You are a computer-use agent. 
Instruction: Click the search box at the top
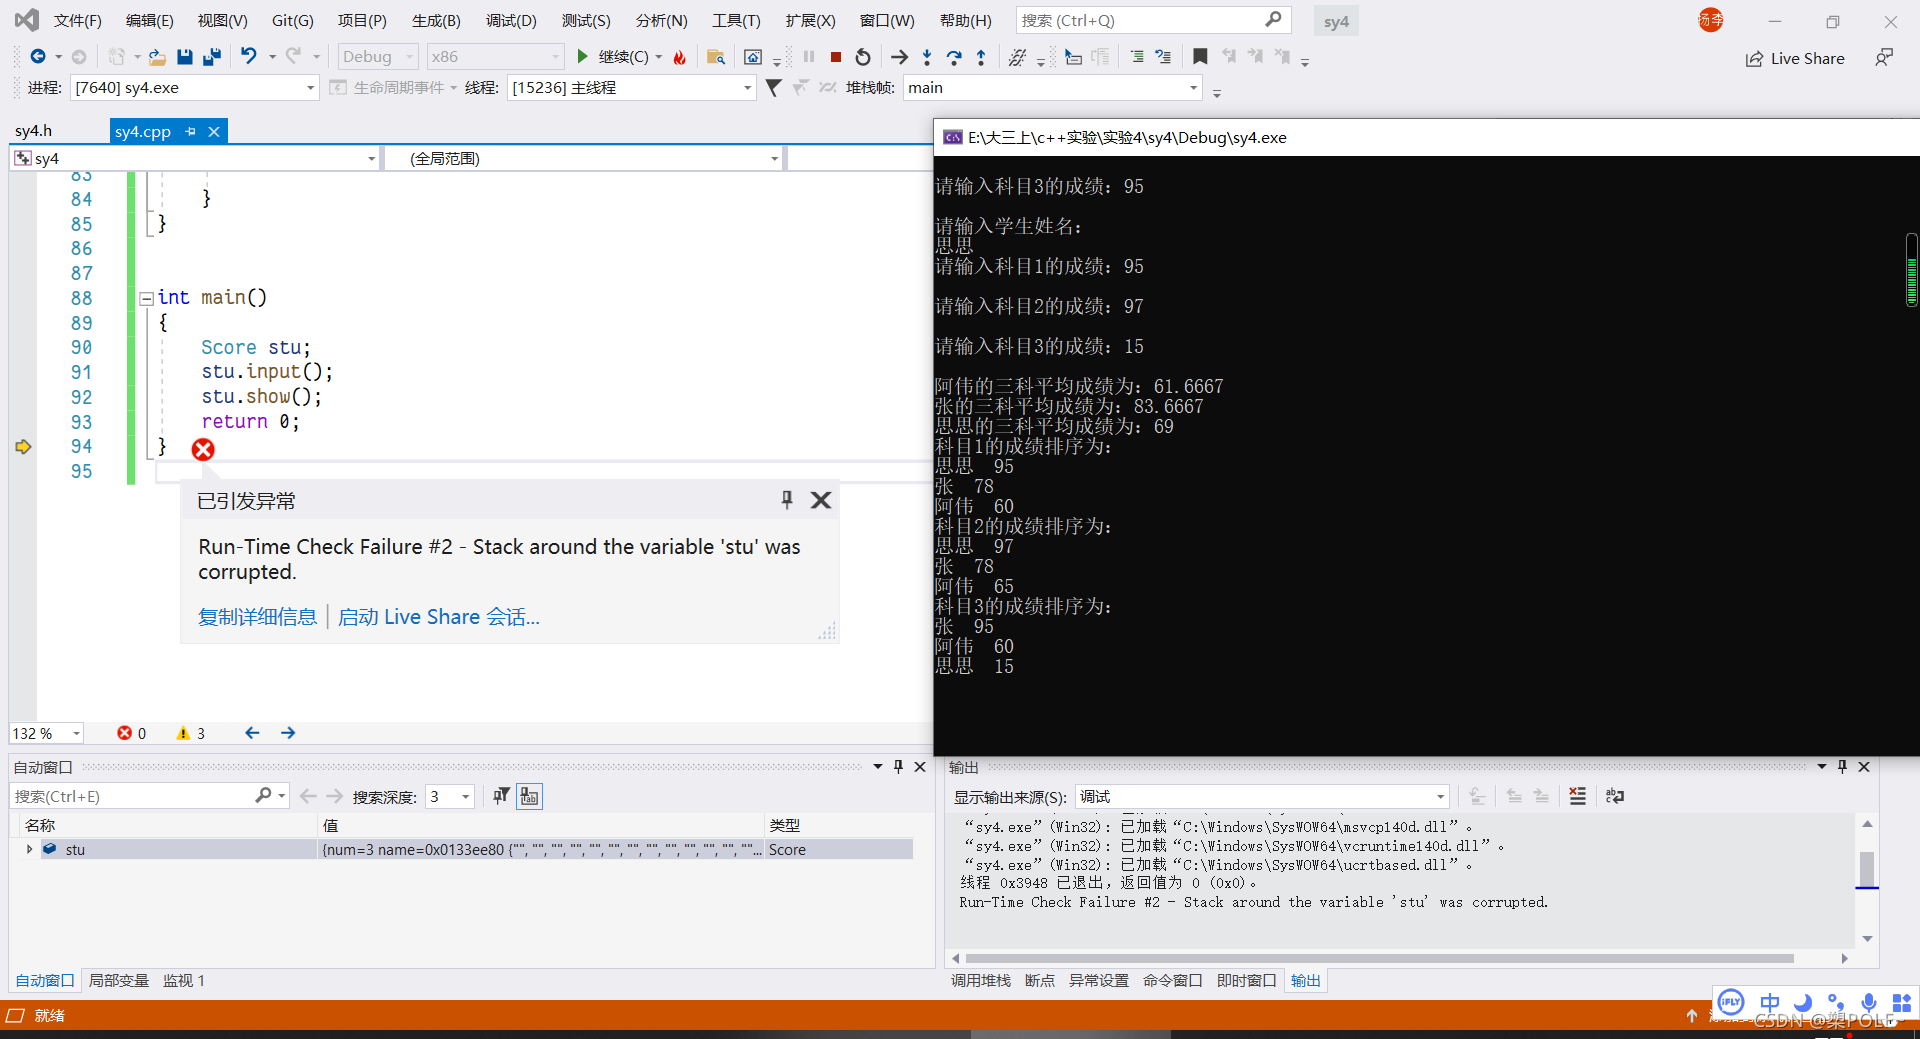[x=1153, y=20]
